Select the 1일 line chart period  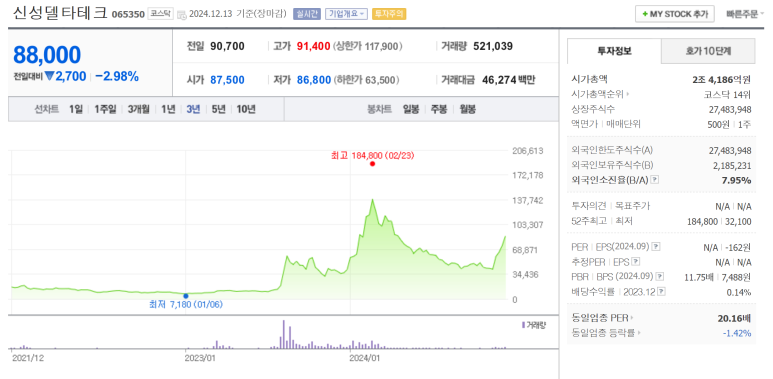click(x=76, y=109)
